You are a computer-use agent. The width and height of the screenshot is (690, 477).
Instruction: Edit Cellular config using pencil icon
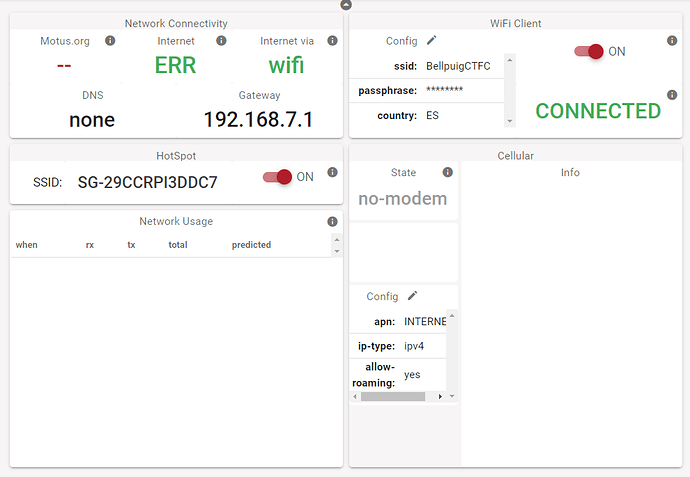point(412,296)
